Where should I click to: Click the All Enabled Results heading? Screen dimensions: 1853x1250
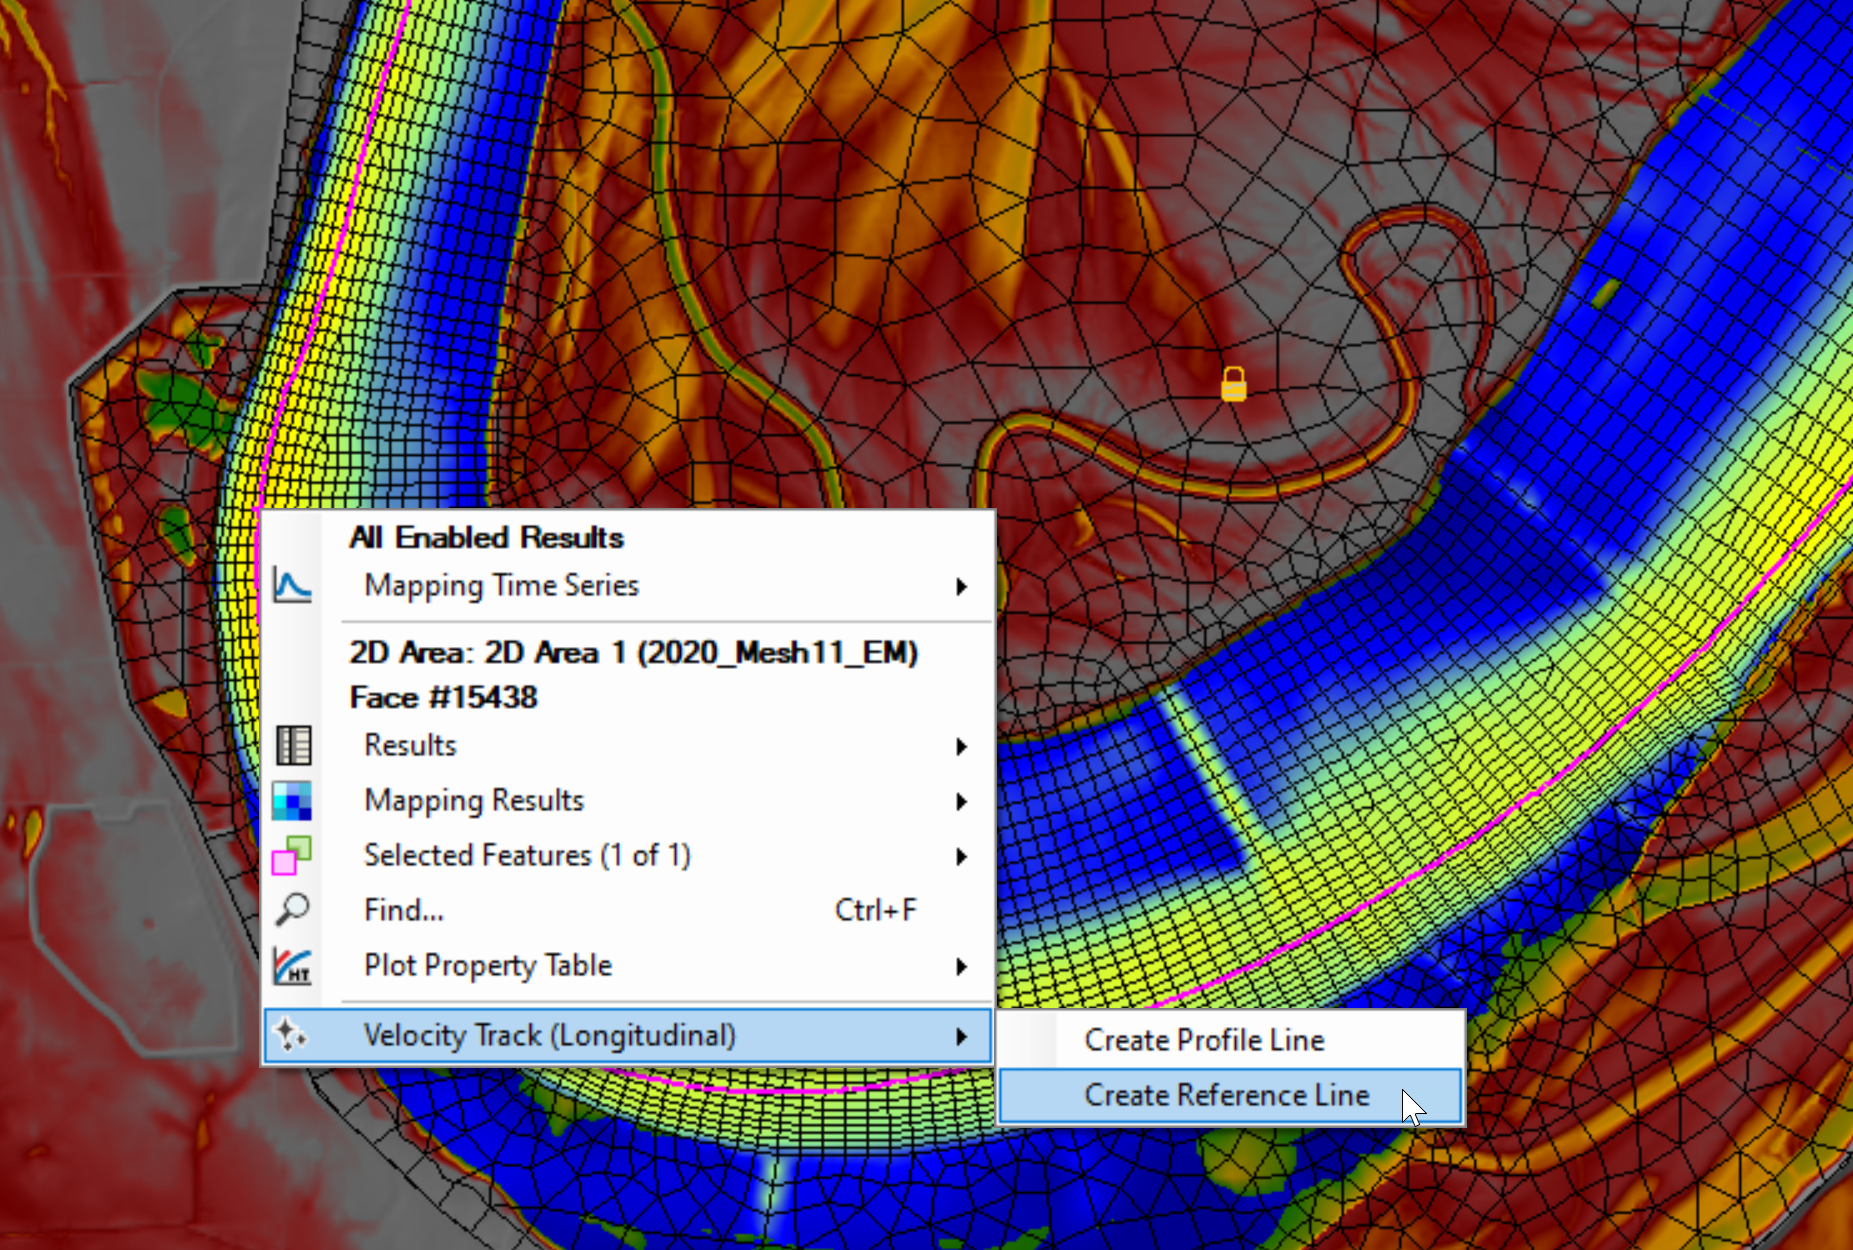[486, 538]
